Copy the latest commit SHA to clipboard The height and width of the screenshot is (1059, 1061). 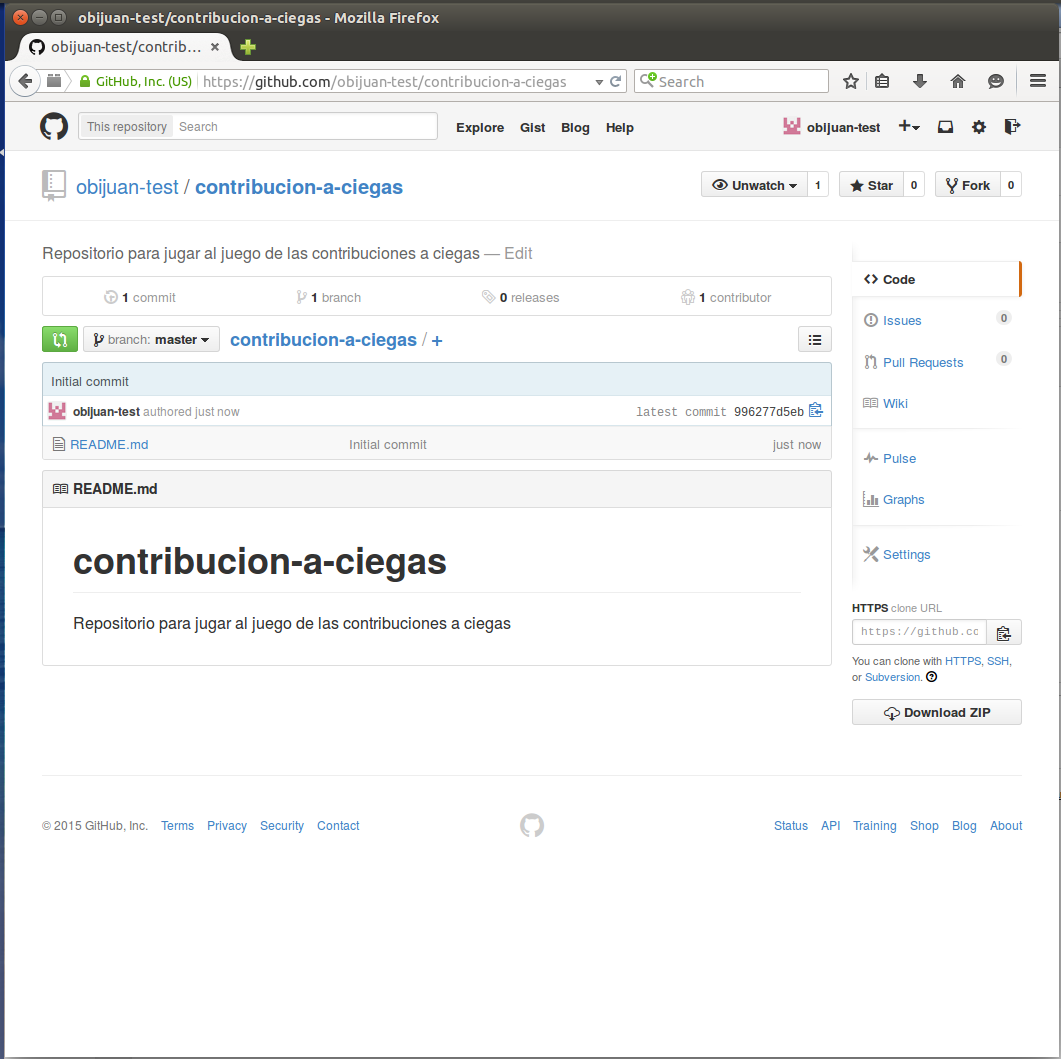click(x=816, y=410)
